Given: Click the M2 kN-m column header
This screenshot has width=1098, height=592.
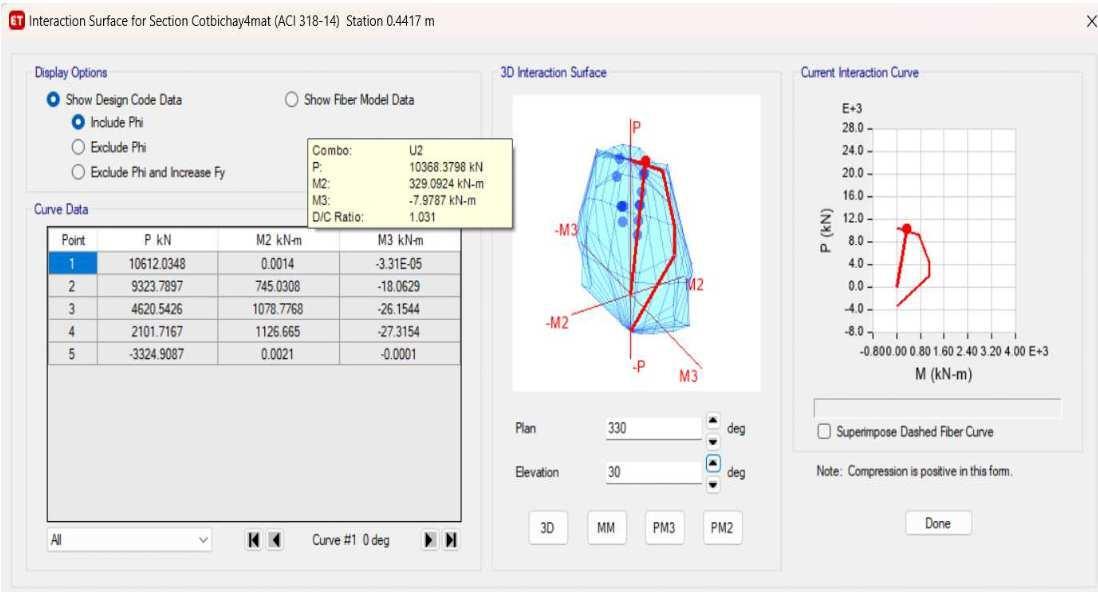Looking at the screenshot, I should click(x=279, y=240).
